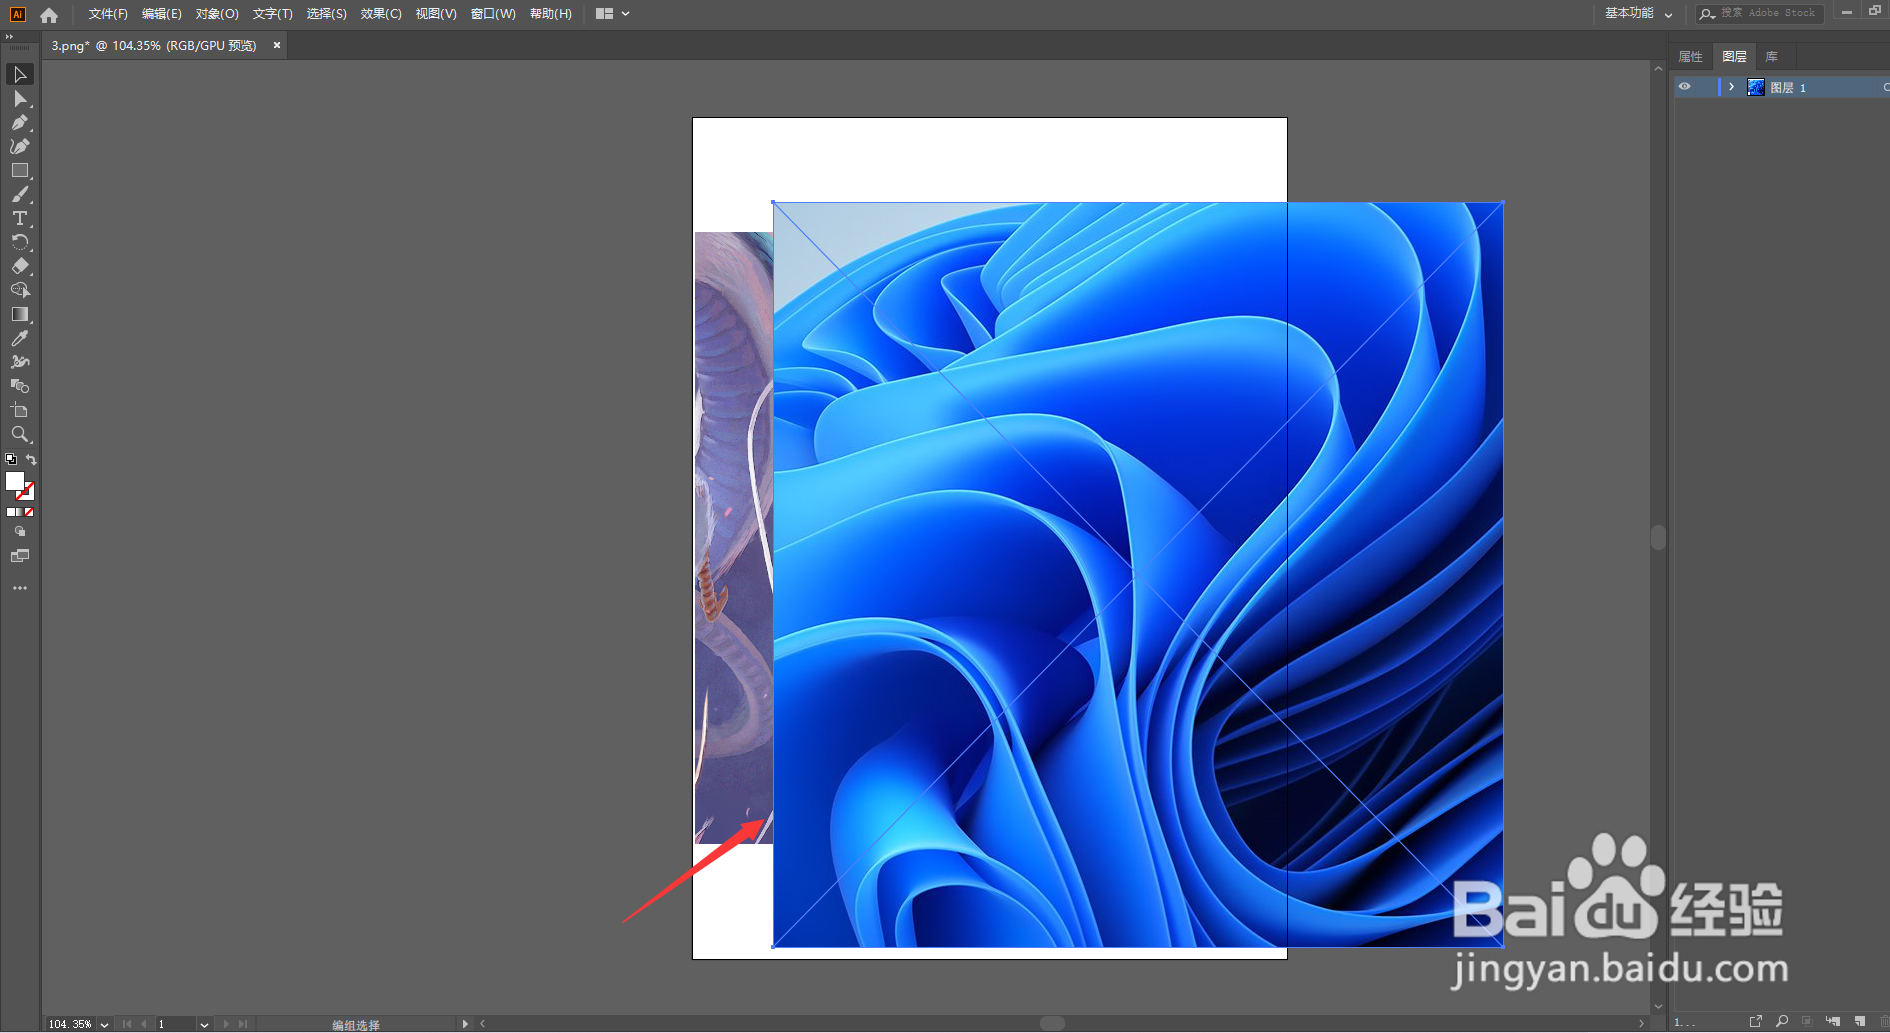Image resolution: width=1890 pixels, height=1033 pixels.
Task: Go to the first artboard
Action: pos(127,1025)
